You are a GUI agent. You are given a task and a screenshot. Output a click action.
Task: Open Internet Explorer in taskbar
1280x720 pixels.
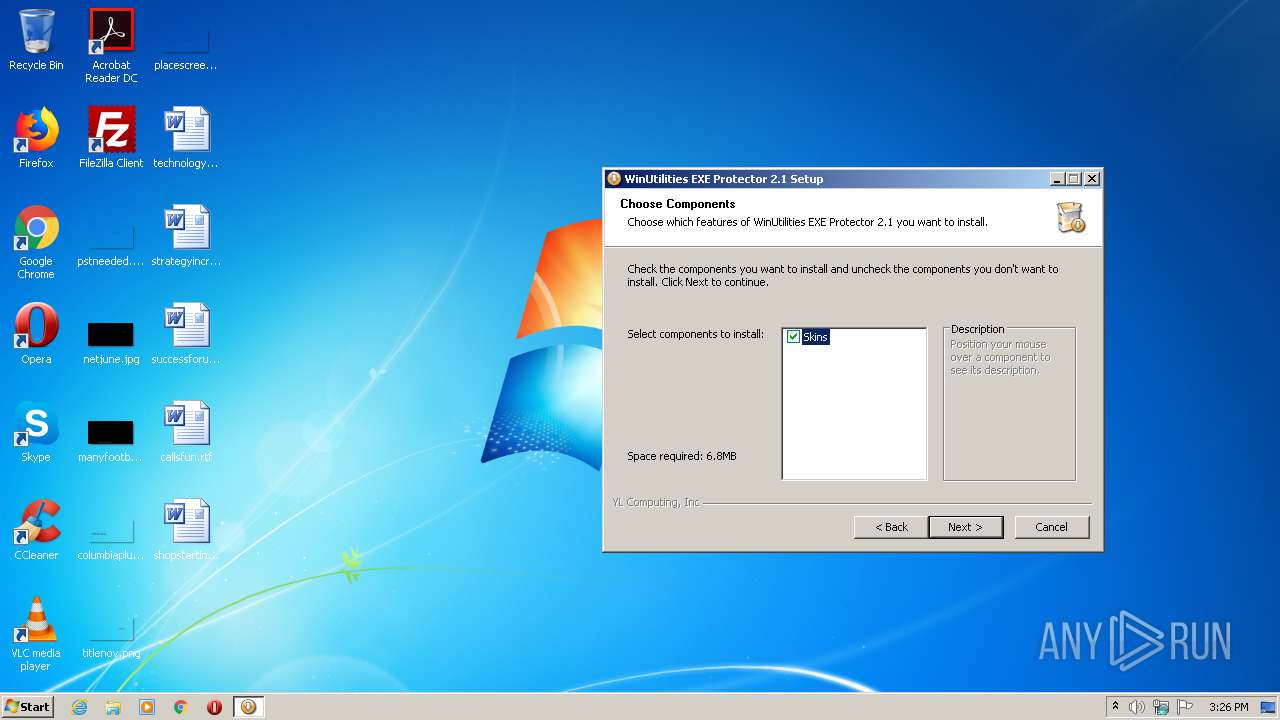(79, 707)
